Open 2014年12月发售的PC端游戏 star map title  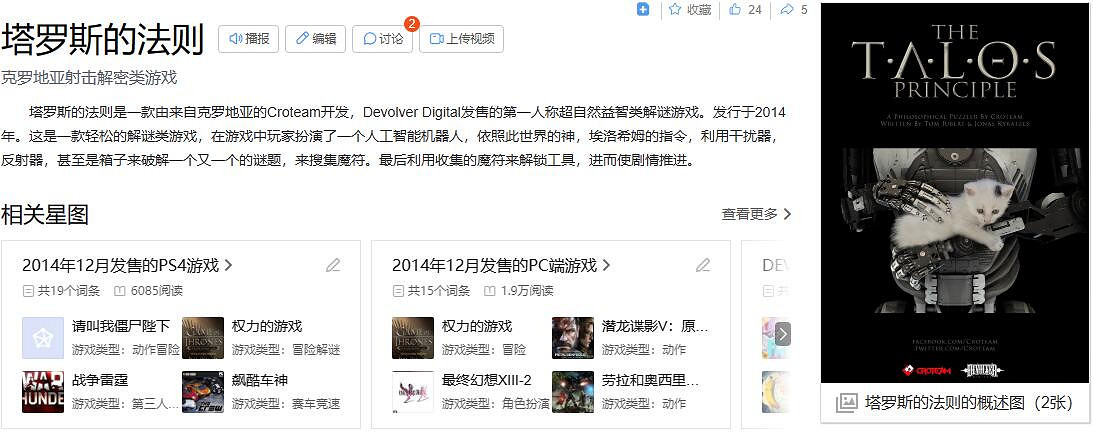point(494,265)
